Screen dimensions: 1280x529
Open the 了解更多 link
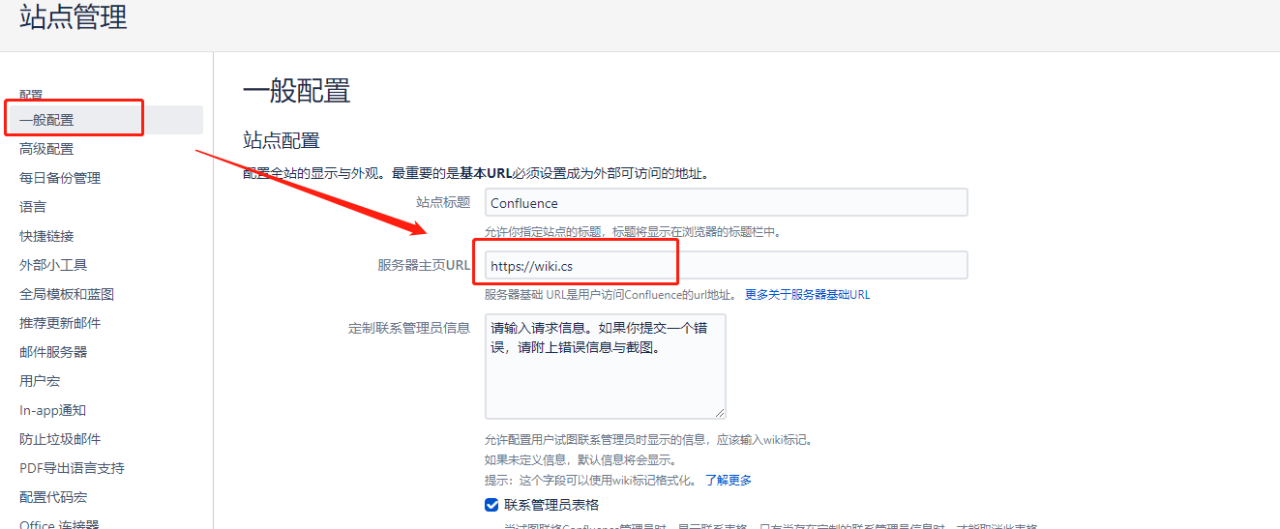pos(728,480)
